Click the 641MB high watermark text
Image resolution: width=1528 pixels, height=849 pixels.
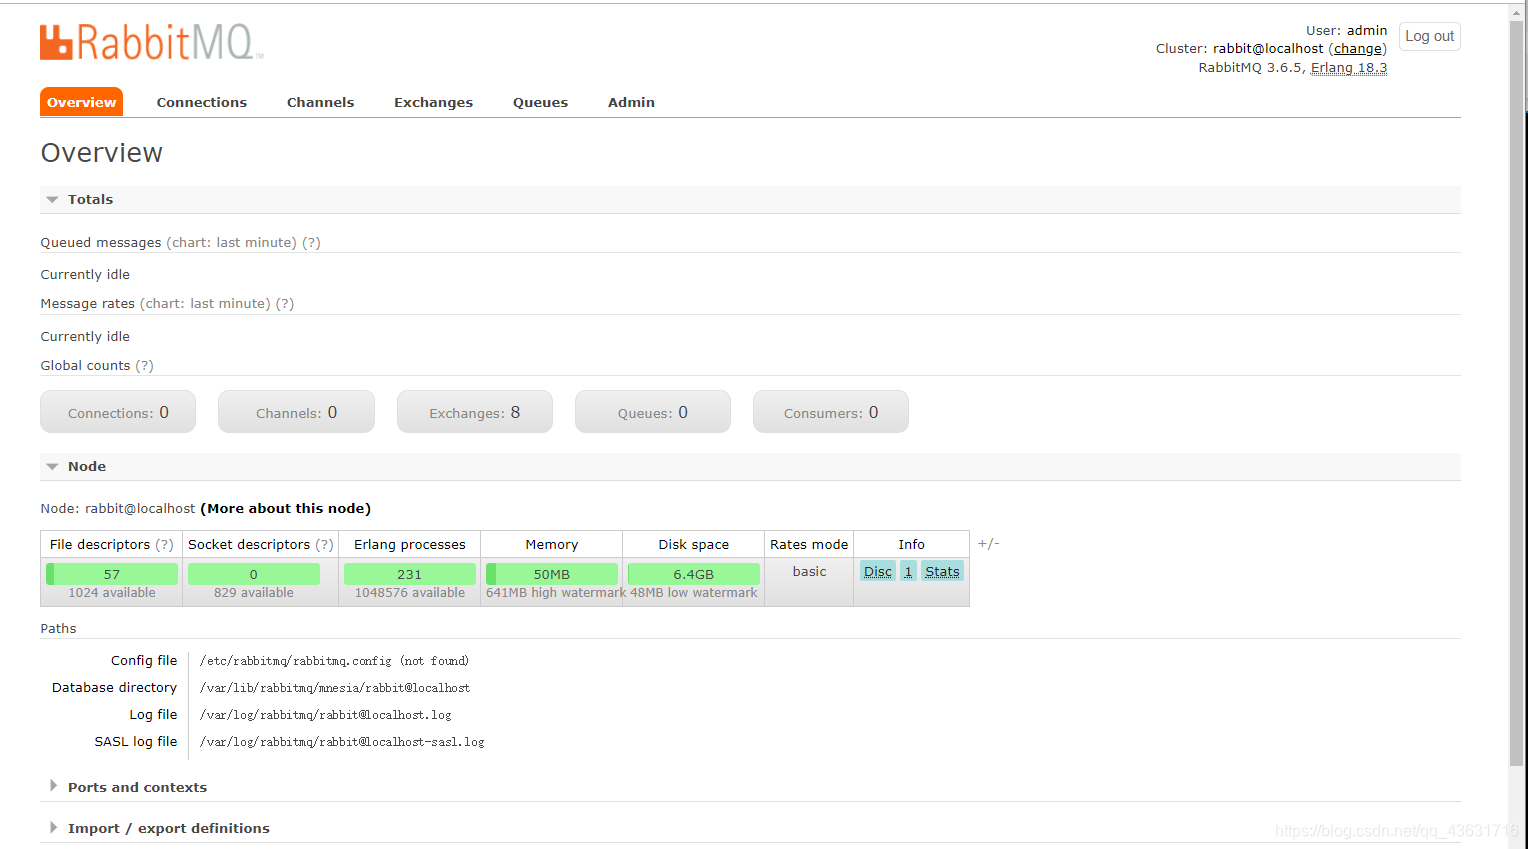tap(555, 592)
